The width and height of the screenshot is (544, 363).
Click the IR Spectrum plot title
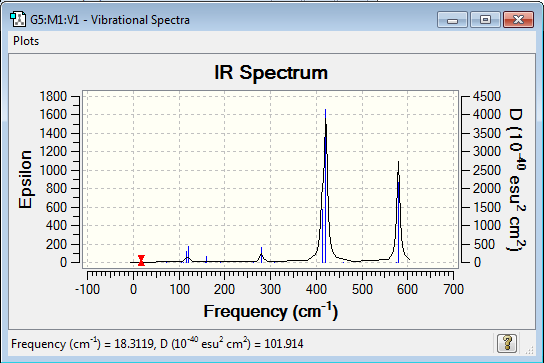click(271, 73)
